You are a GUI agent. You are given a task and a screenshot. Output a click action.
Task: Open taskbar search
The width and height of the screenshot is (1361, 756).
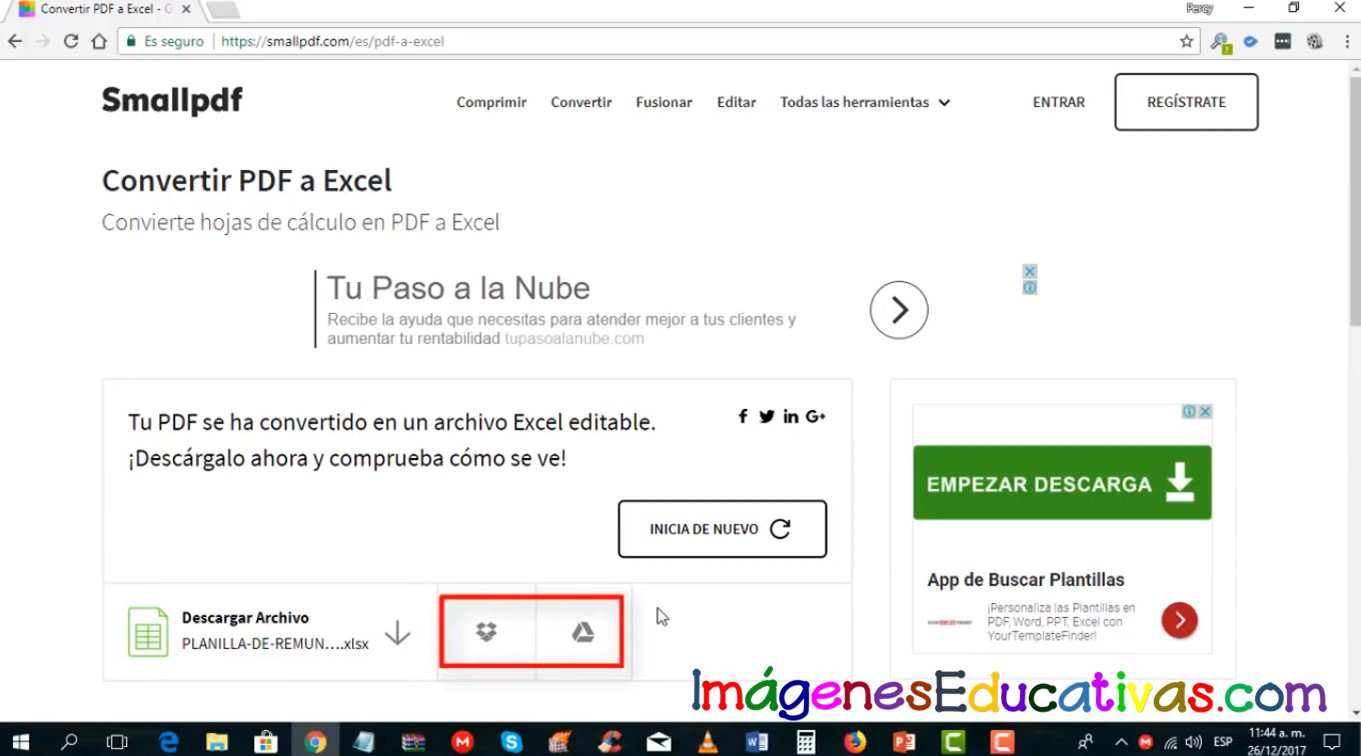coord(69,742)
